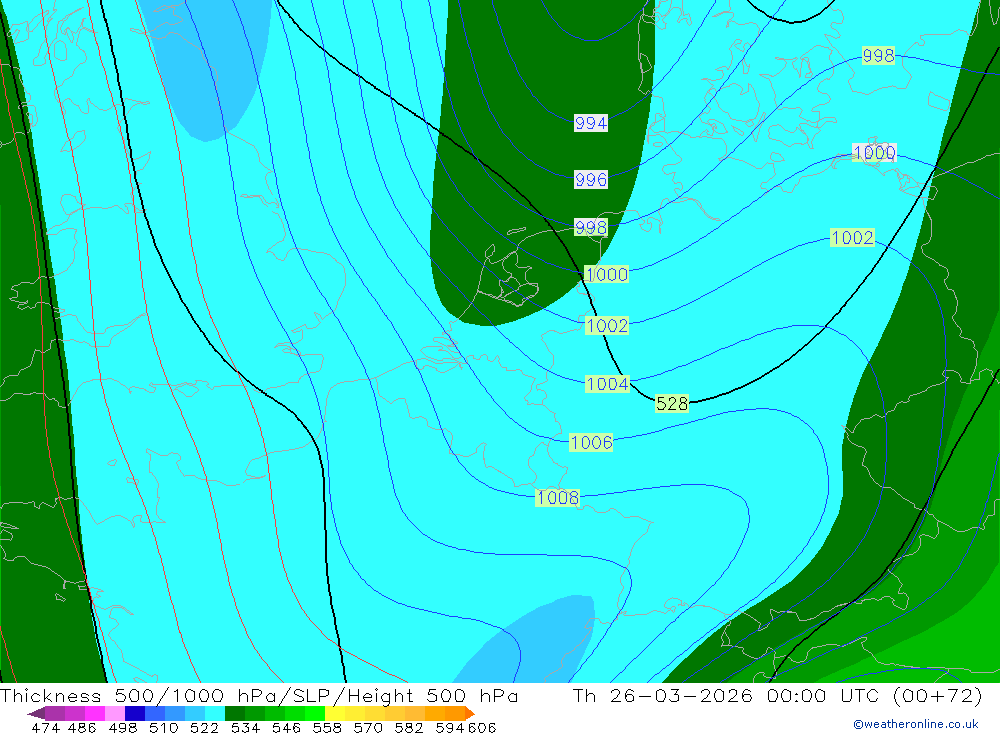Click the legend value 486
Screen dimensions: 1000x733
[82, 727]
